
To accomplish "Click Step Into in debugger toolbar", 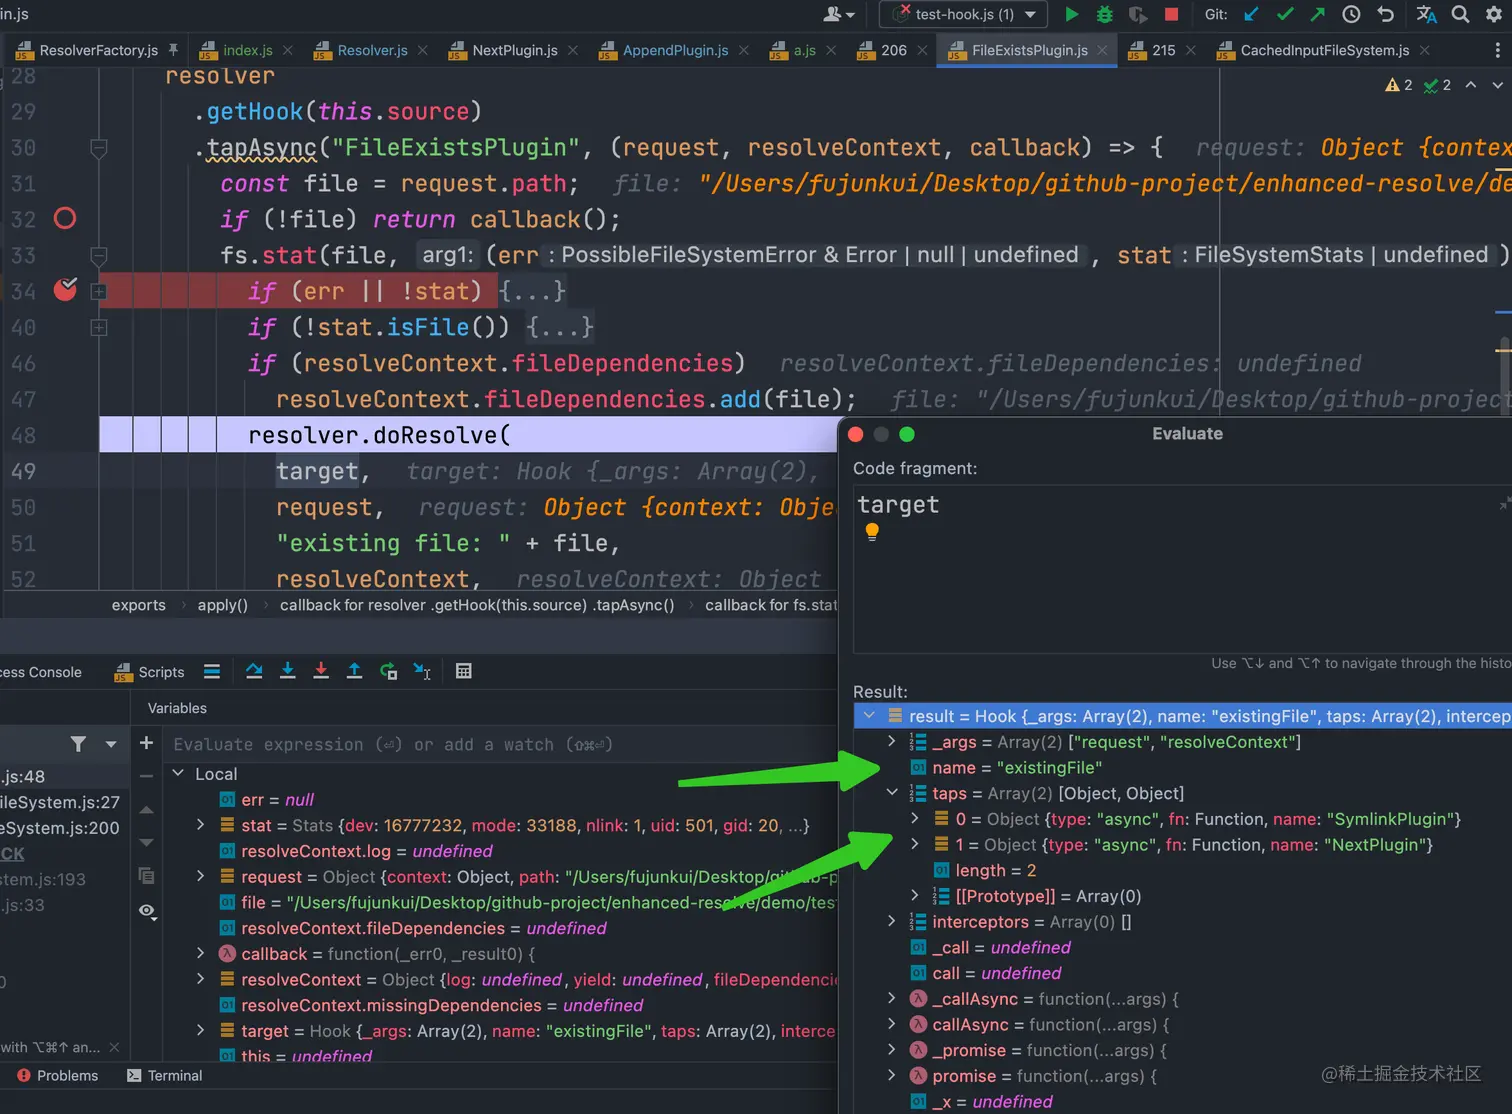I will click(x=287, y=671).
